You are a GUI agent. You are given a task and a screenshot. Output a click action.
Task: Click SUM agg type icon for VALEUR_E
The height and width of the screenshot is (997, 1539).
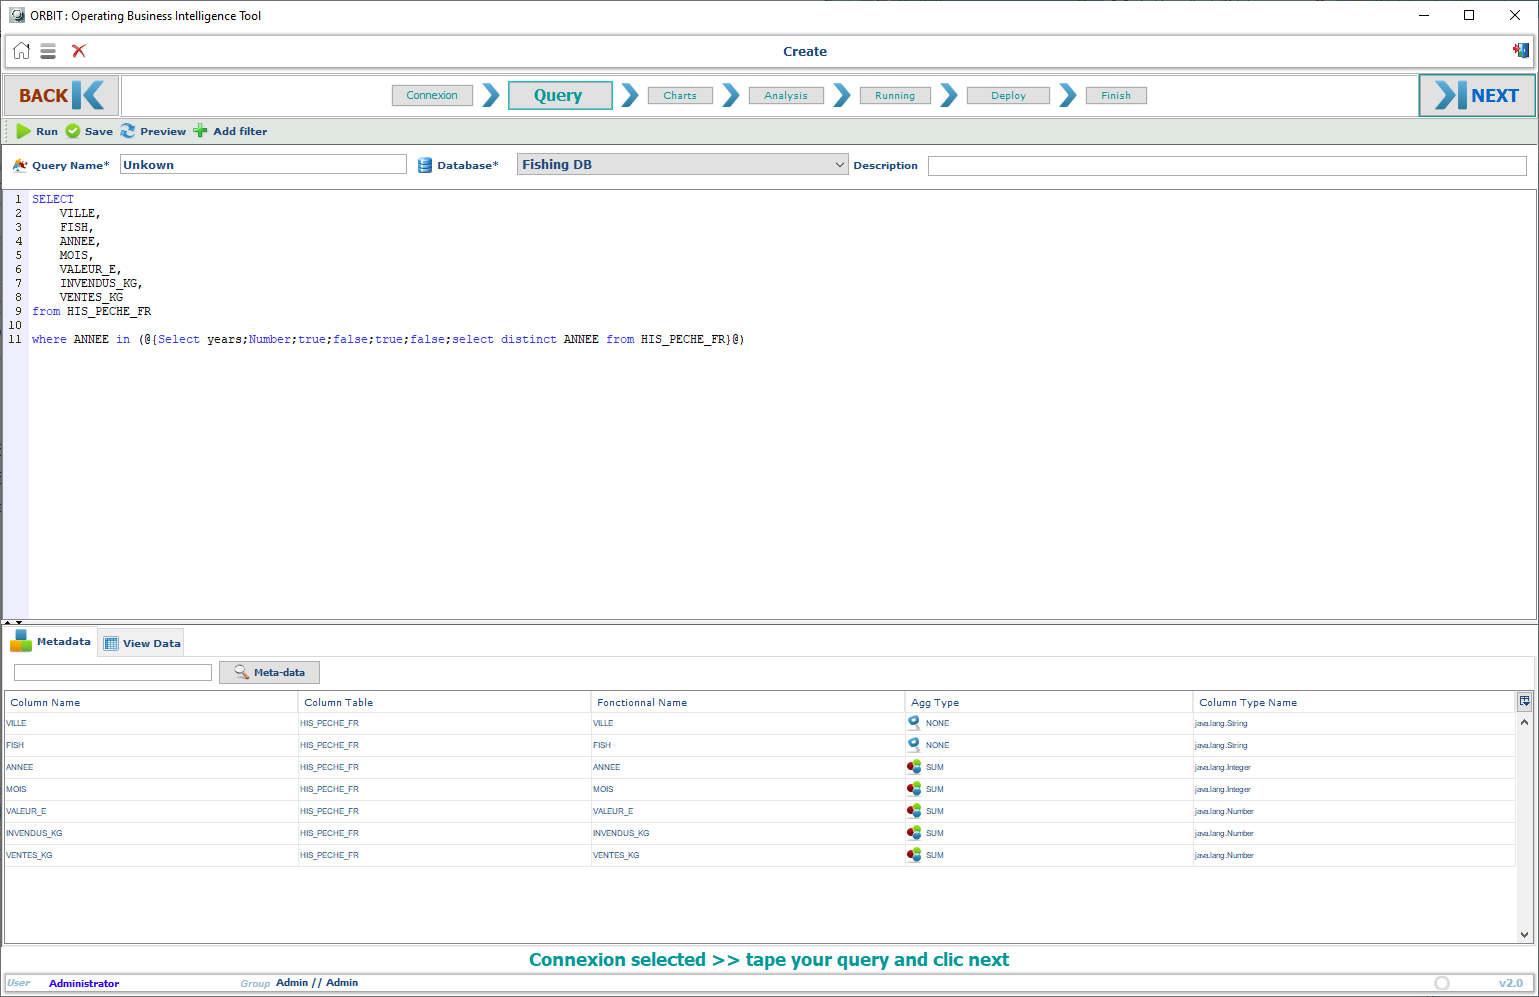point(914,811)
